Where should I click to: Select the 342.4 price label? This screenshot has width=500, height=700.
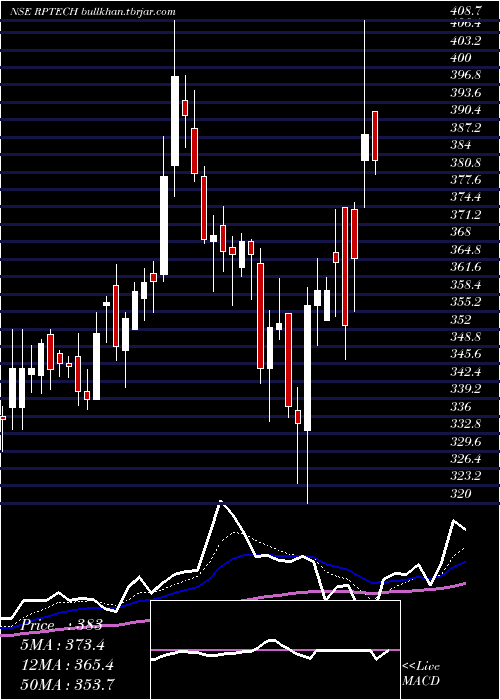[x=466, y=372]
